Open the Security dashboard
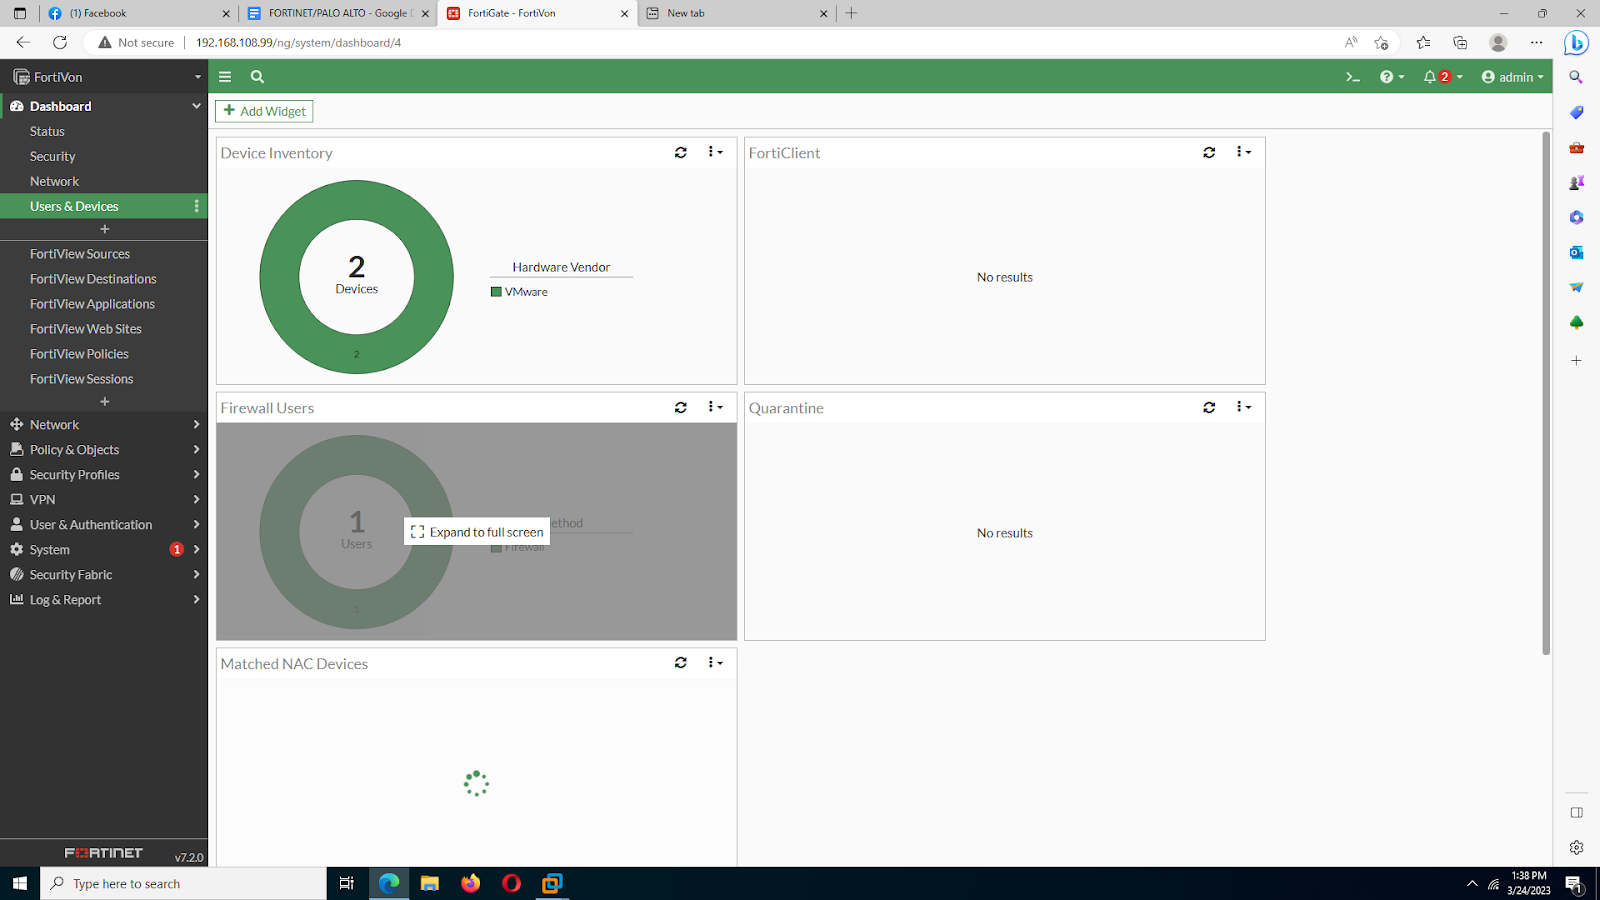 click(x=52, y=156)
